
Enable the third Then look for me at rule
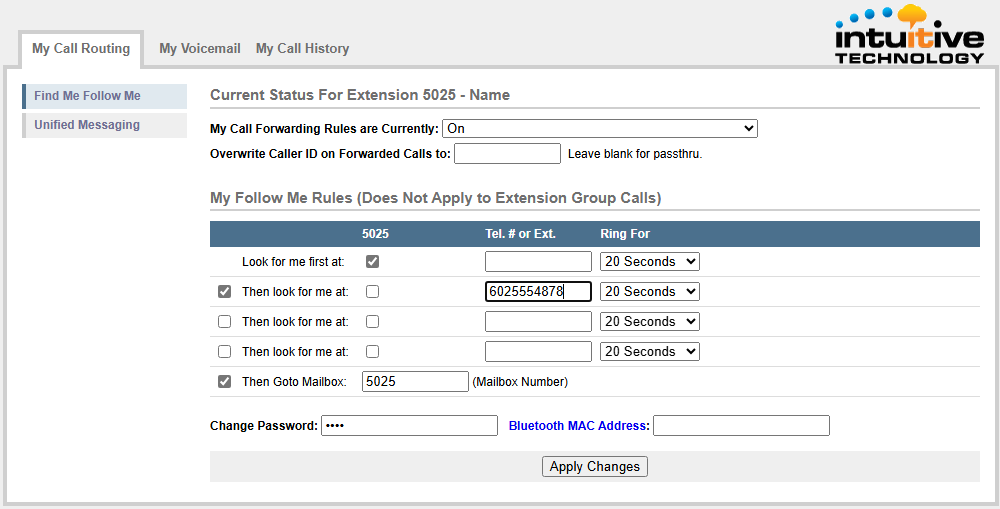tap(224, 351)
